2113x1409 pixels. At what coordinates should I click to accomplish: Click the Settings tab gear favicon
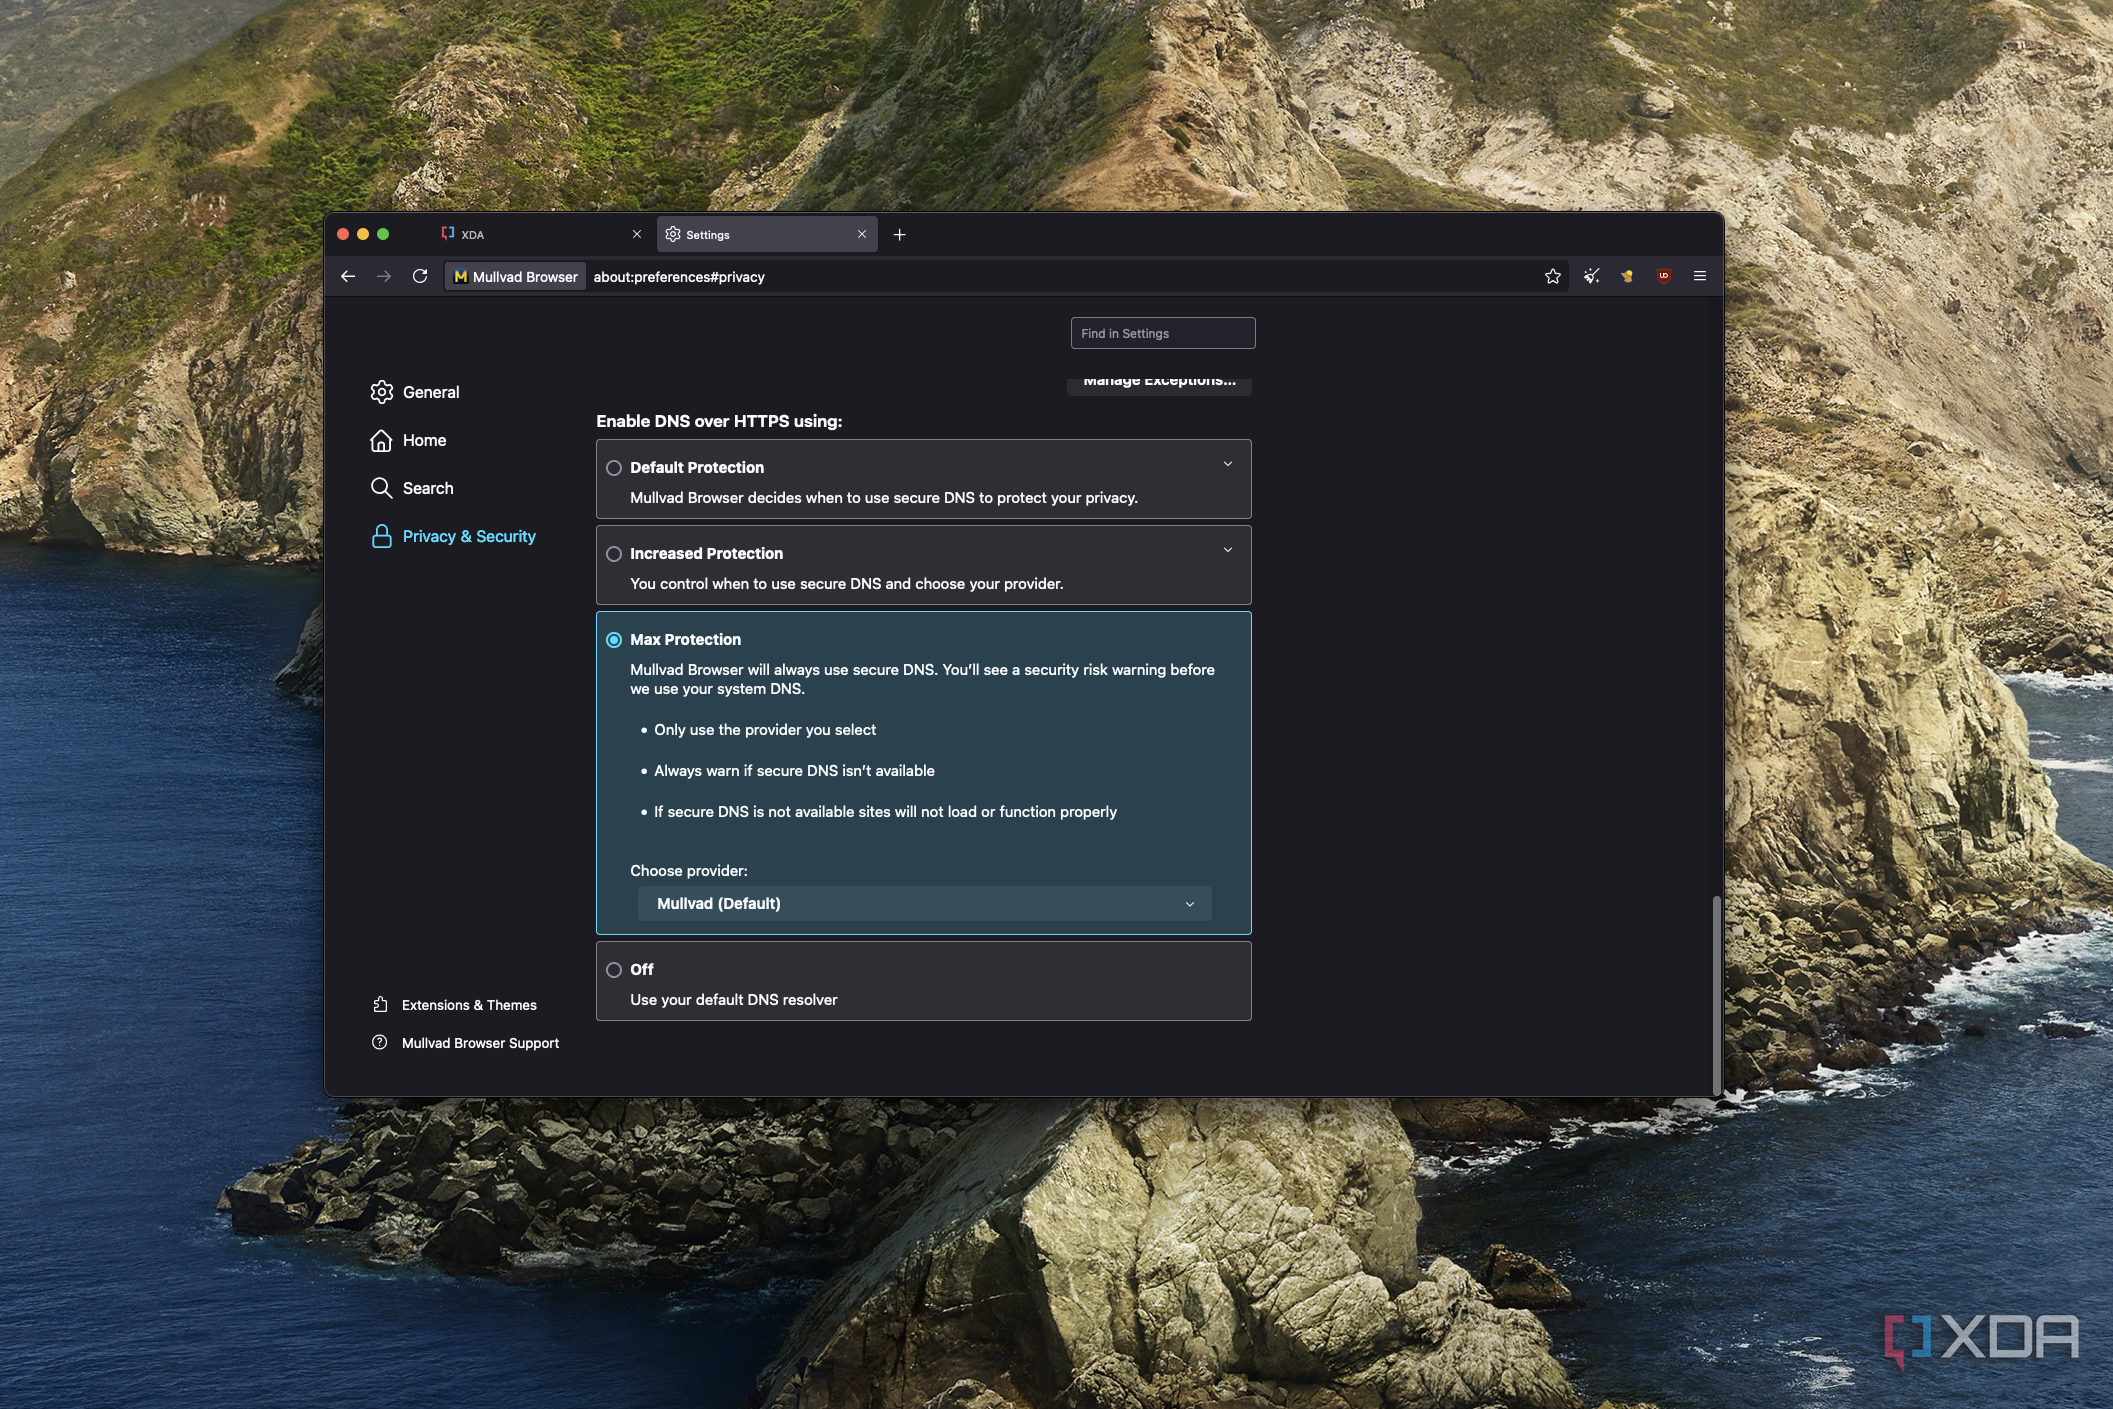[x=673, y=234]
